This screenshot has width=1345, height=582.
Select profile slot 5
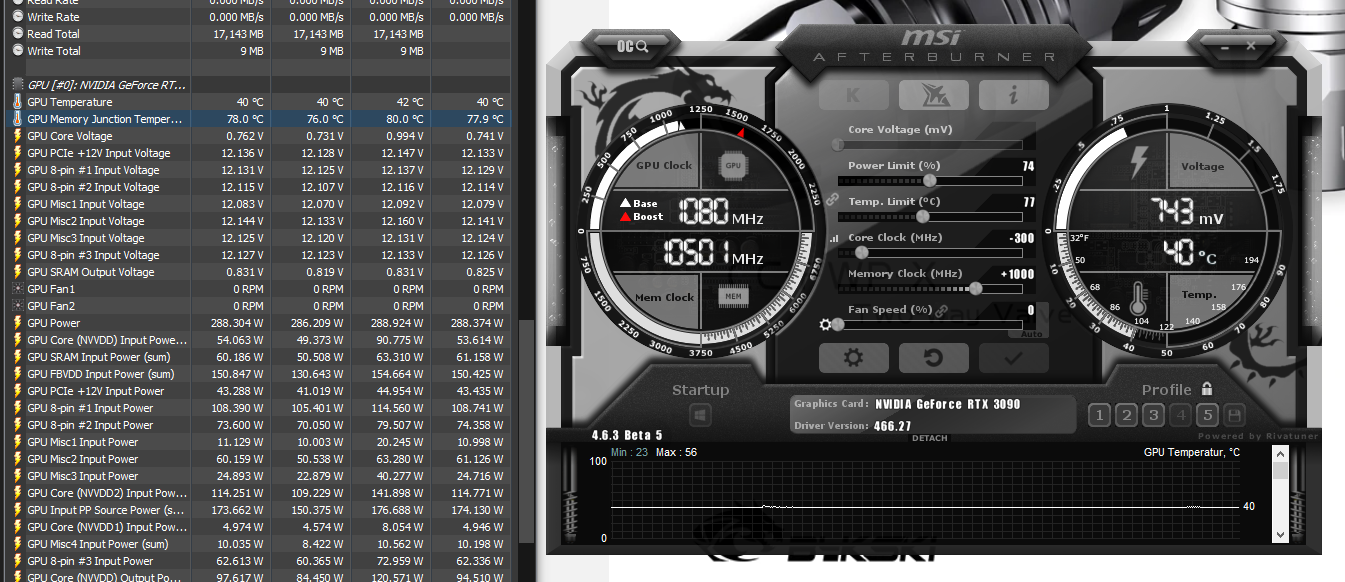1207,415
